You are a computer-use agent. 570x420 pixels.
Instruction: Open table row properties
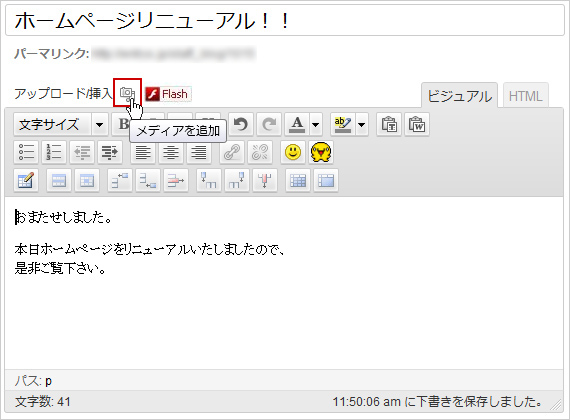[59, 180]
